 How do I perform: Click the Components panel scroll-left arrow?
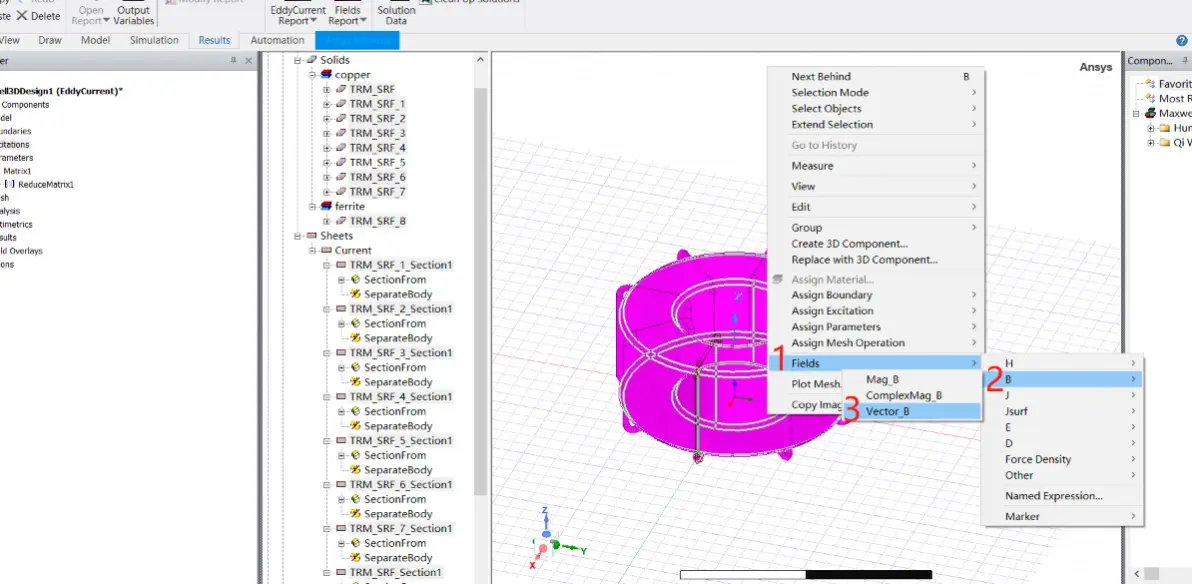click(x=1137, y=573)
